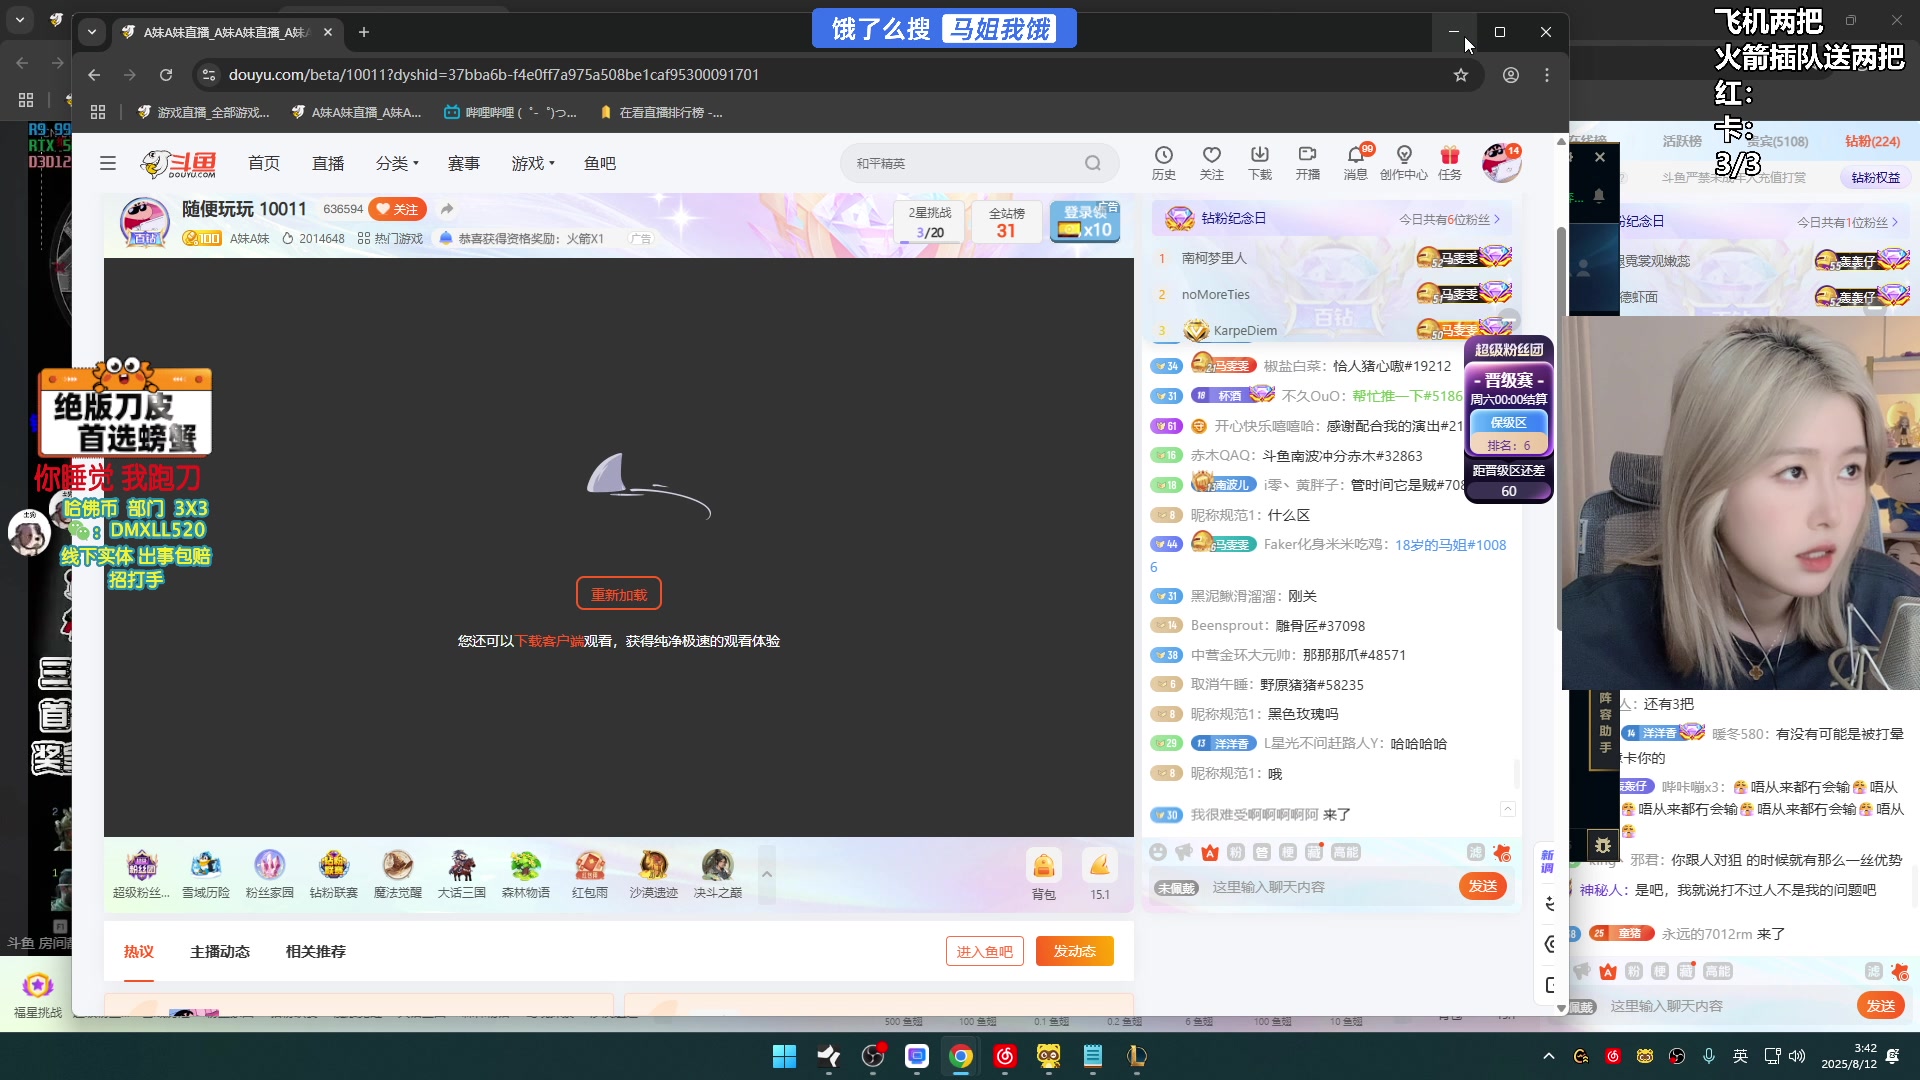Open the 背包 backpack icon
The width and height of the screenshot is (1920, 1080).
1044,875
